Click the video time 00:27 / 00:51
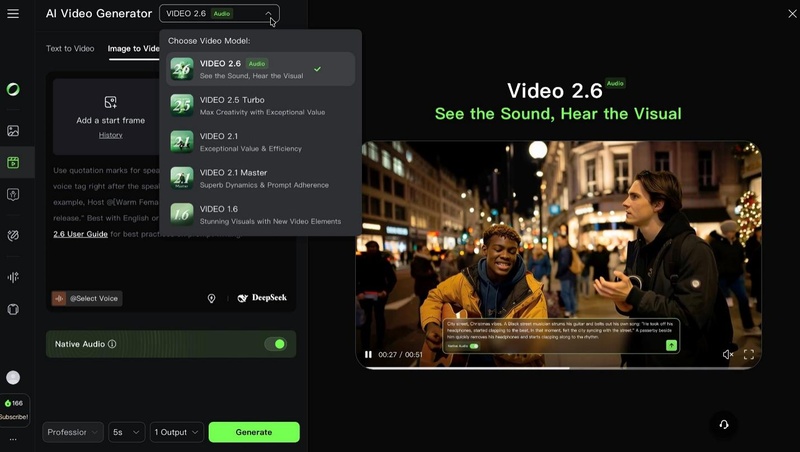 tap(401, 355)
